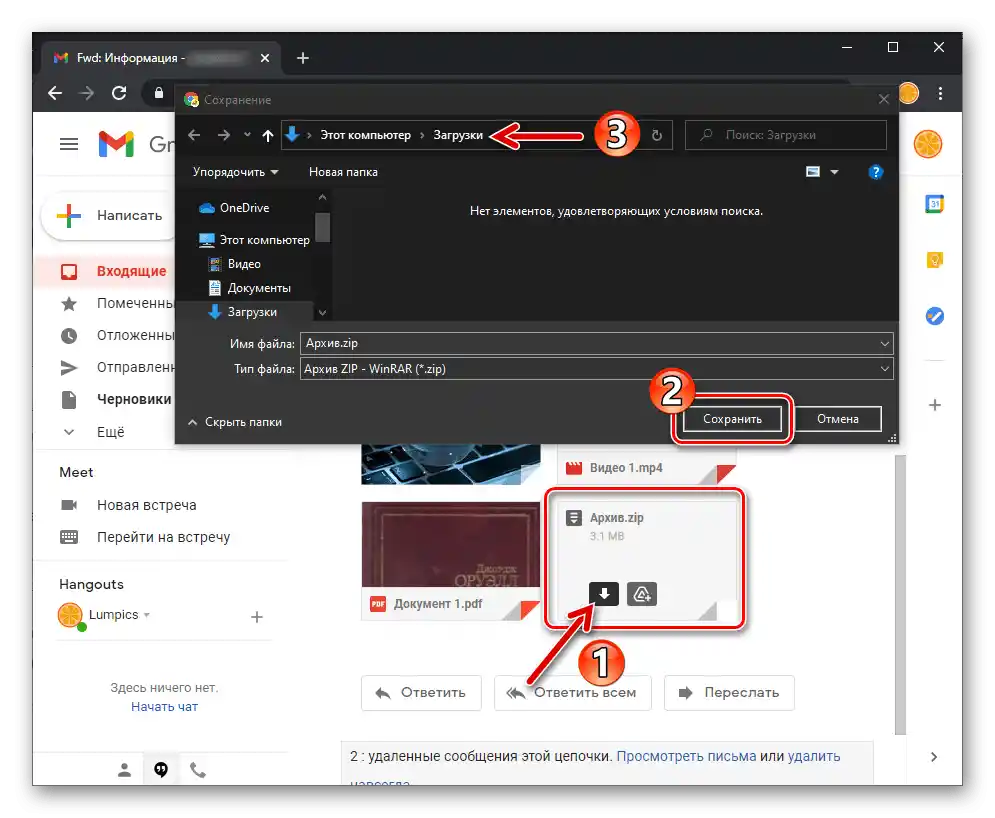Open Hangouts contacts icon at bottom

(124, 770)
